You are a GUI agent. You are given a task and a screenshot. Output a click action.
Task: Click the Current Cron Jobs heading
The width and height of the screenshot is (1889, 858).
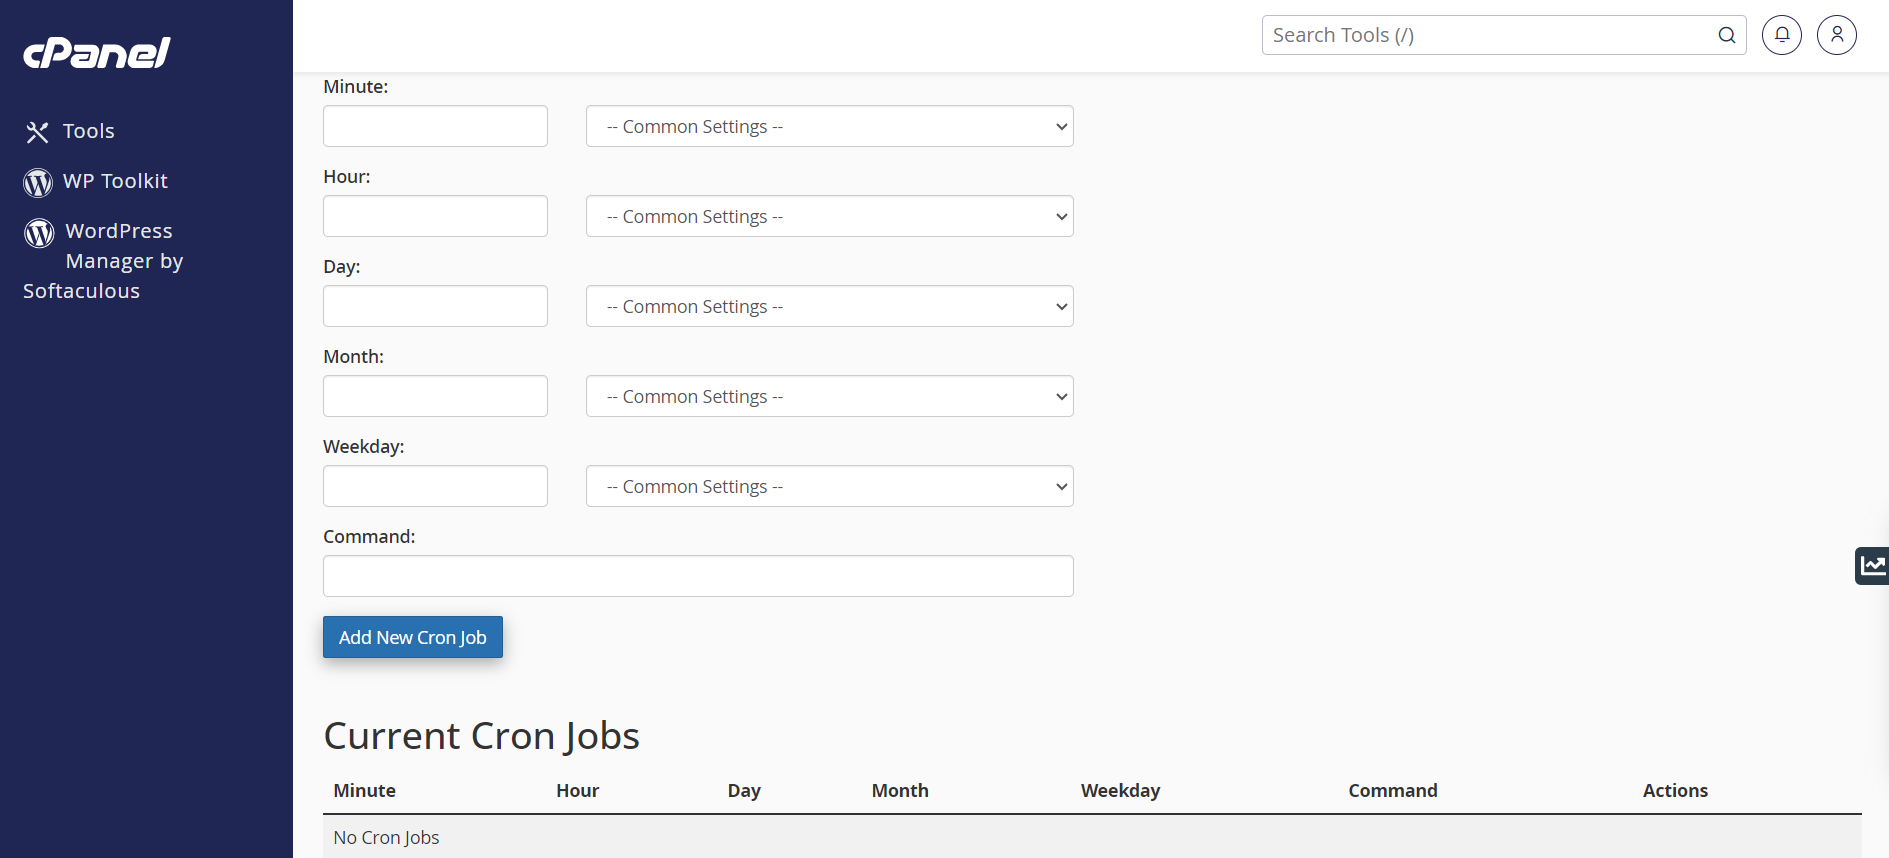(481, 736)
